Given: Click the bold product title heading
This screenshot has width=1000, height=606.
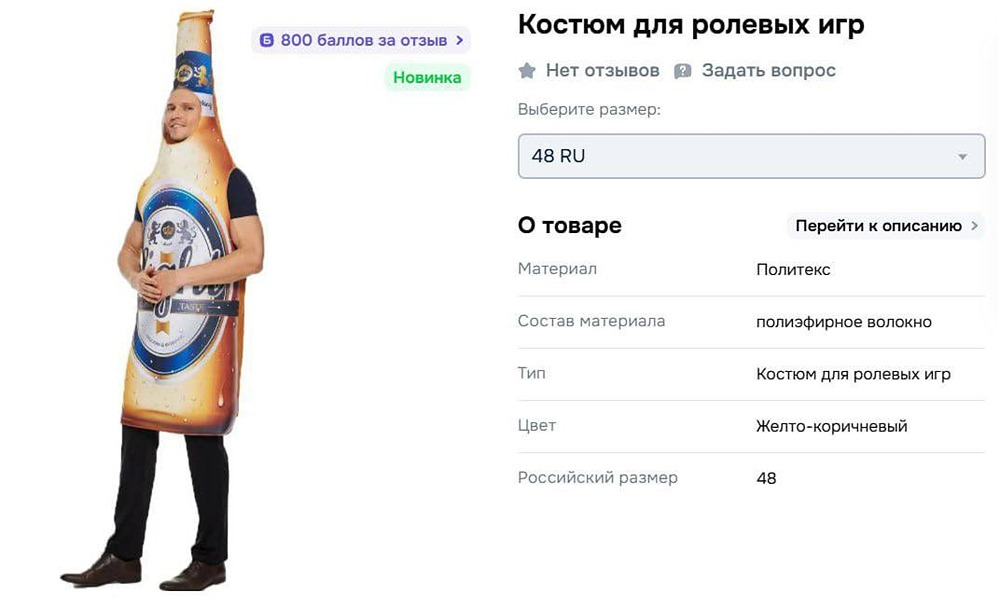Looking at the screenshot, I should point(691,25).
